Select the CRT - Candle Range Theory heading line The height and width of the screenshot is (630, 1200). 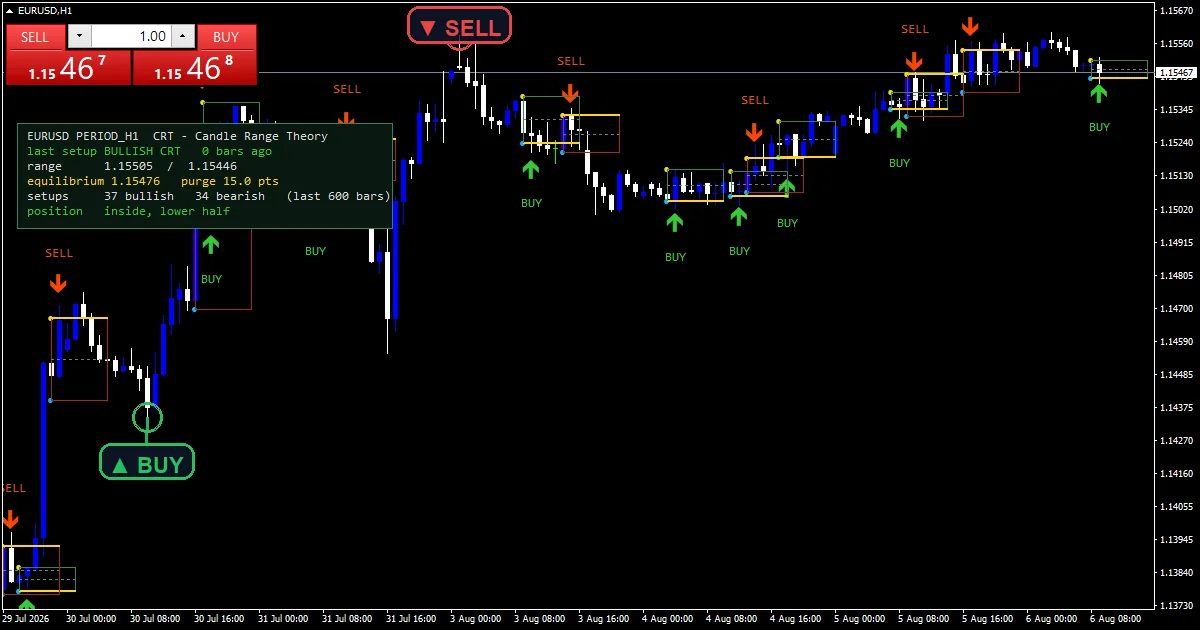click(x=177, y=136)
